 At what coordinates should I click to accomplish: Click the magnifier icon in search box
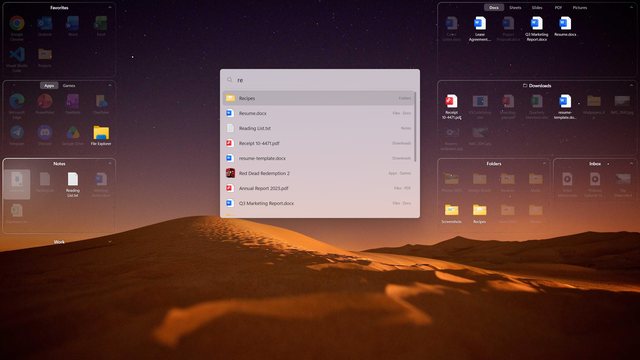(x=230, y=80)
